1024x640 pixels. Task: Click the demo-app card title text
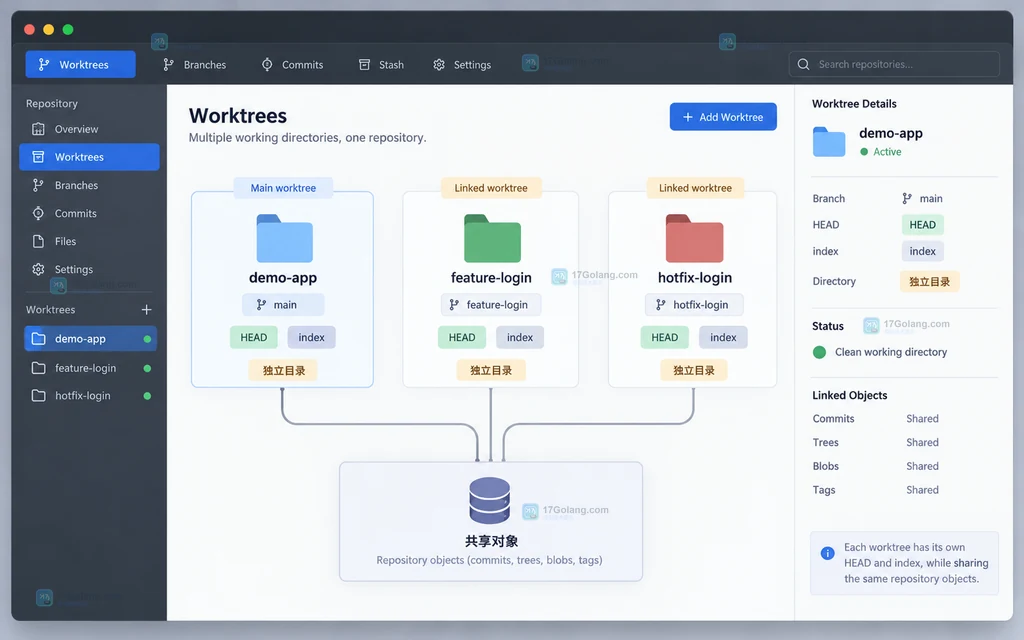pos(283,278)
